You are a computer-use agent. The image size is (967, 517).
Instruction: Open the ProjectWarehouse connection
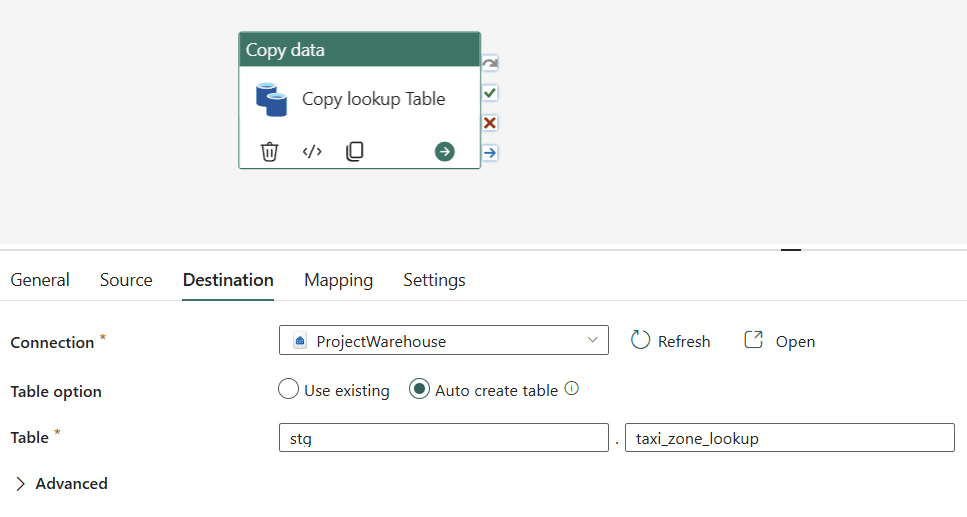click(x=780, y=341)
